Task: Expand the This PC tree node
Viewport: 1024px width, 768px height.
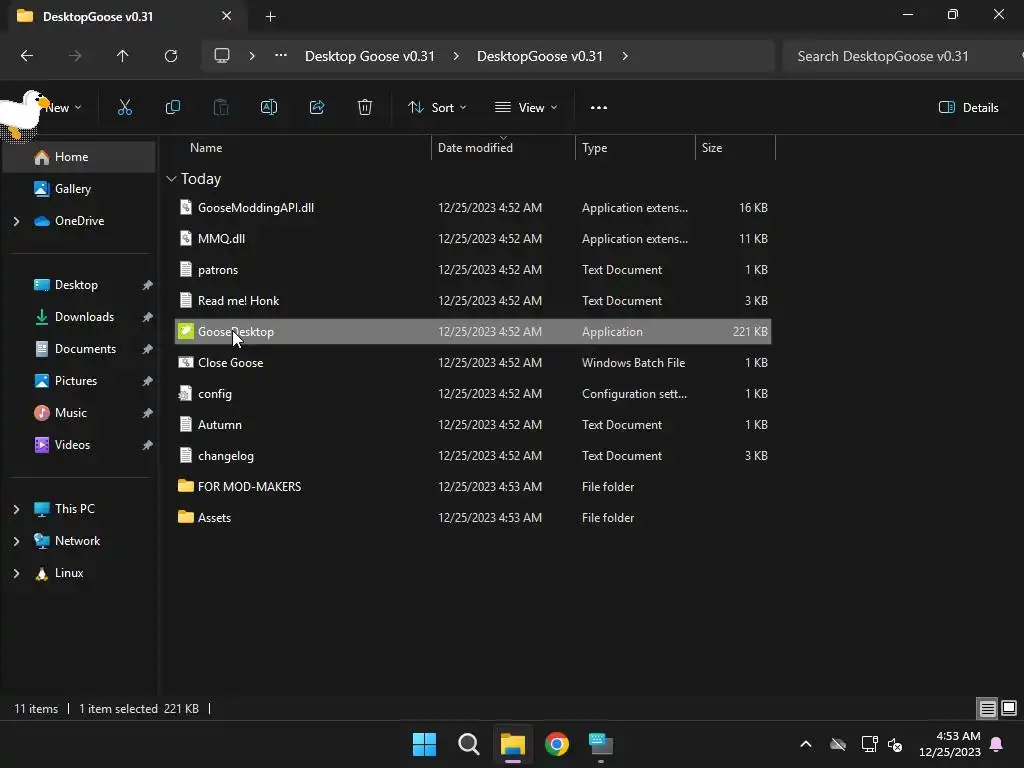Action: 16,509
